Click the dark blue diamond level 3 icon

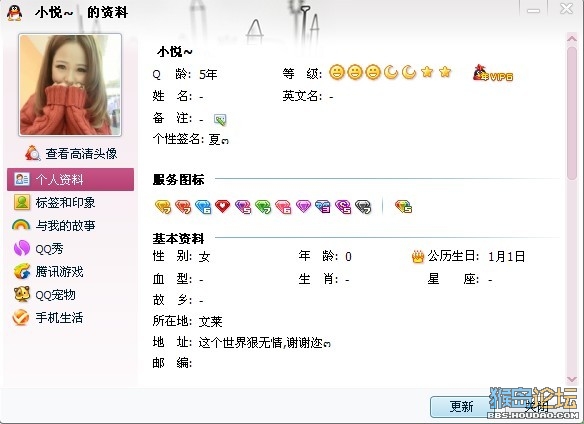point(323,207)
